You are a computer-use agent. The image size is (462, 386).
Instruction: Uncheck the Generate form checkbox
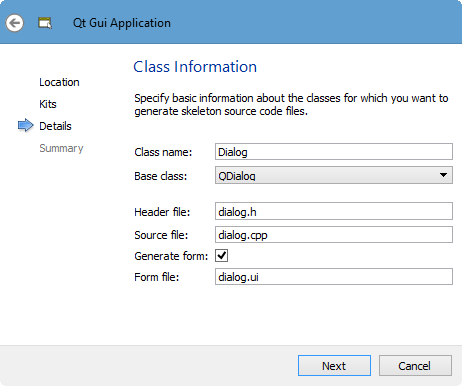(222, 256)
